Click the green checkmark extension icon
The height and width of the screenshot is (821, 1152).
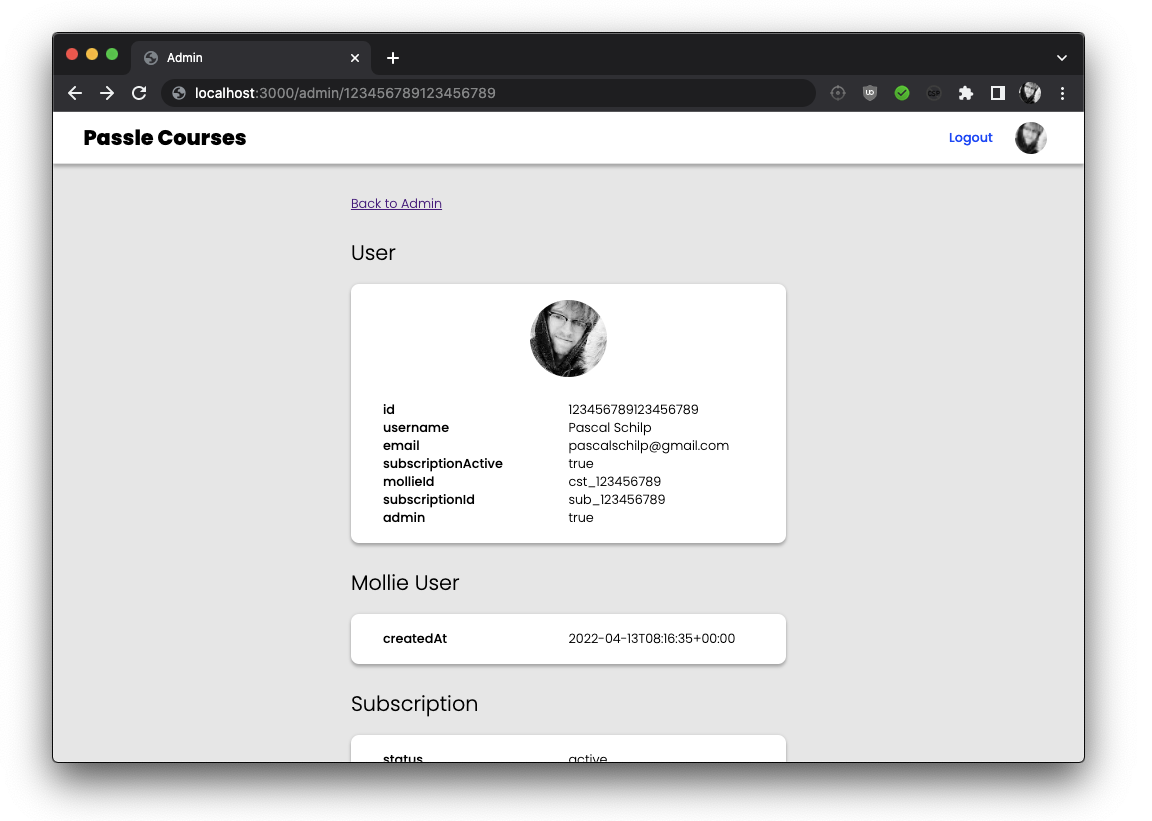(902, 93)
